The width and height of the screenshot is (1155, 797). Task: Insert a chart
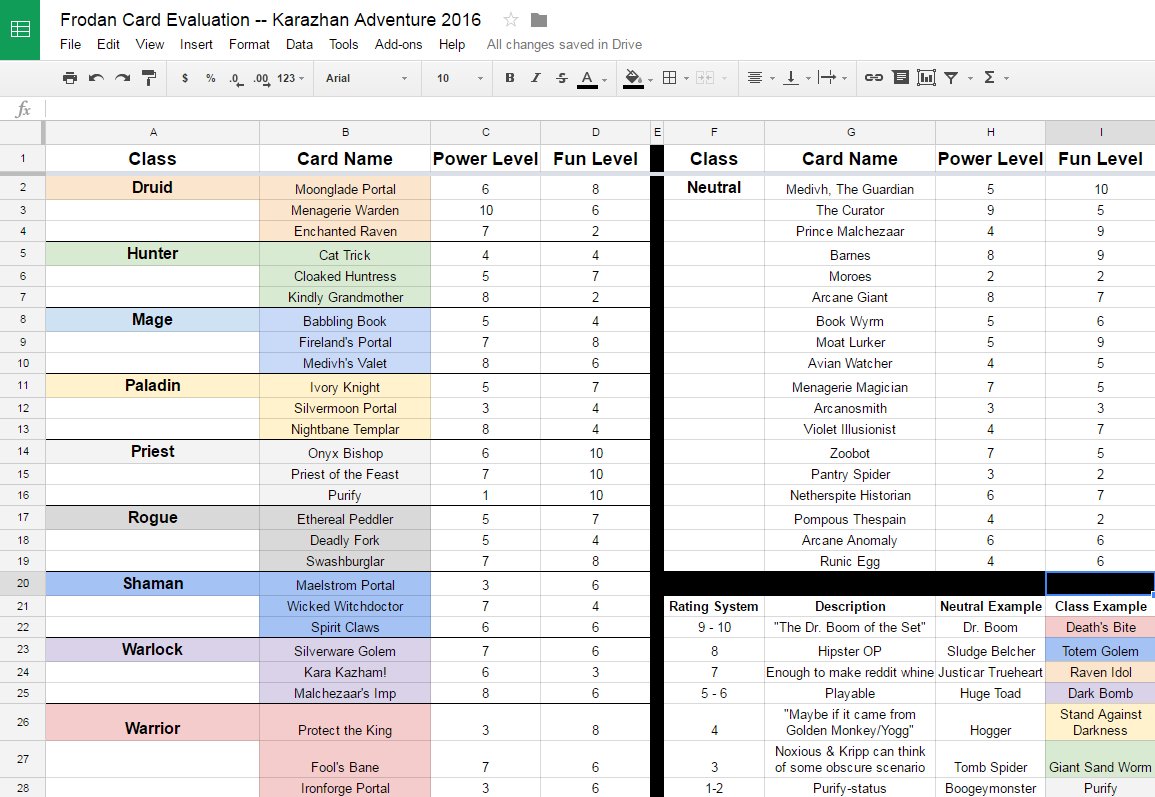[x=926, y=77]
